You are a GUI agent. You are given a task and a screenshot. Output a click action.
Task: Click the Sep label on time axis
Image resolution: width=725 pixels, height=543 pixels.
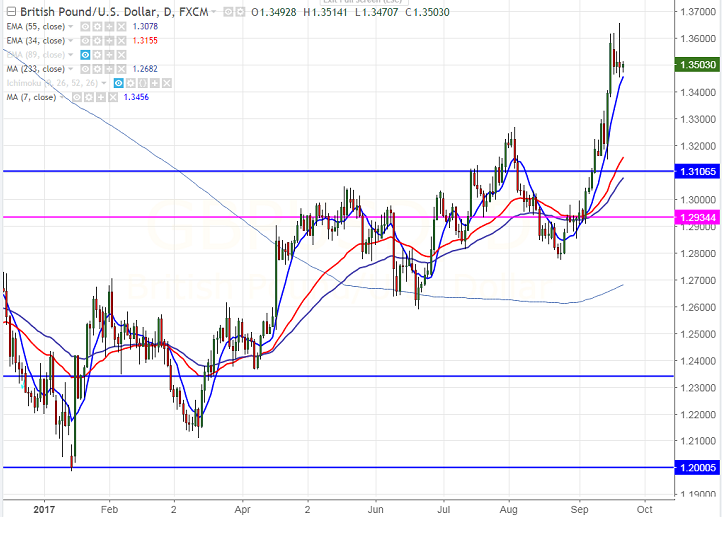[579, 510]
